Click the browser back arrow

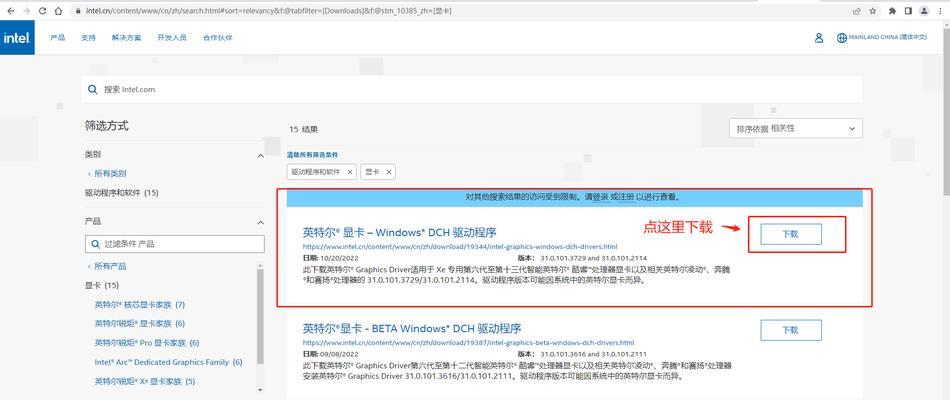pyautogui.click(x=10, y=11)
